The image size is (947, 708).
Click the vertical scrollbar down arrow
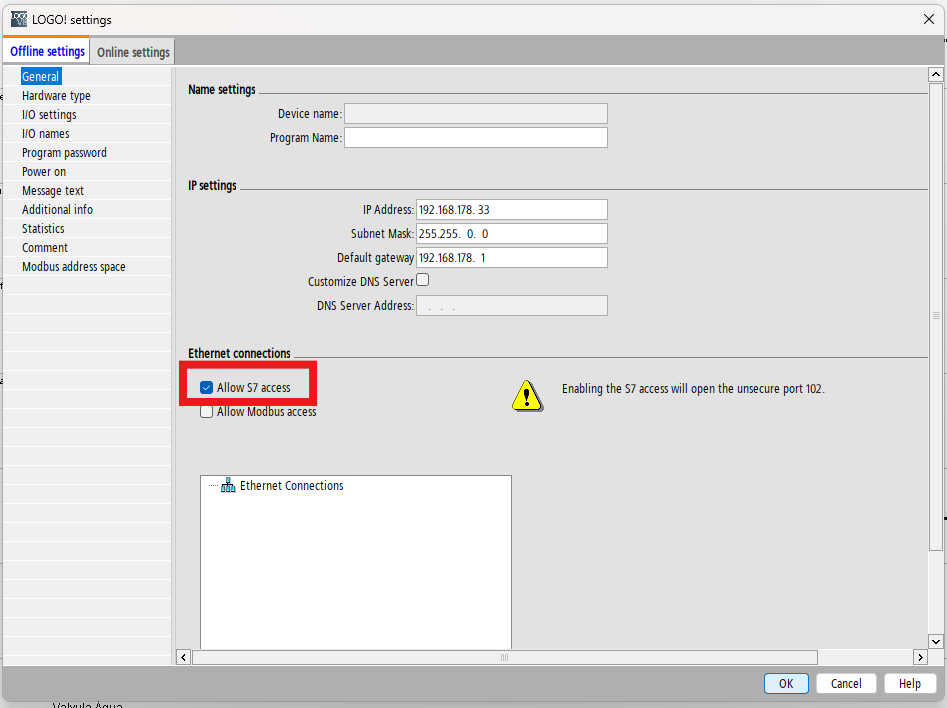(936, 642)
